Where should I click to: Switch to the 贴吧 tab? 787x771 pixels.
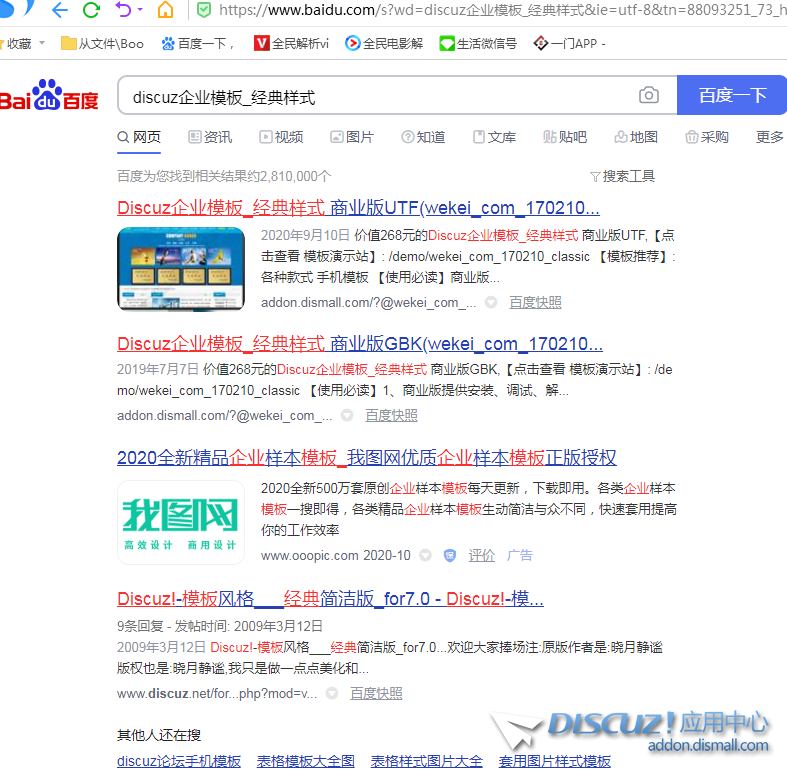click(x=565, y=137)
